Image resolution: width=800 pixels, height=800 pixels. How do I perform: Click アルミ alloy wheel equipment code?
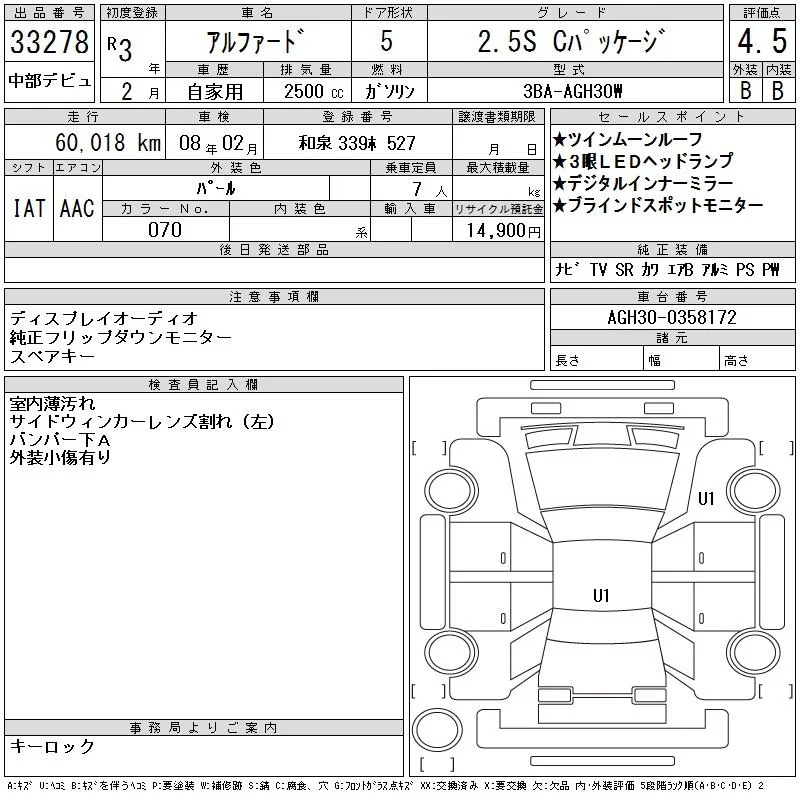(715, 269)
